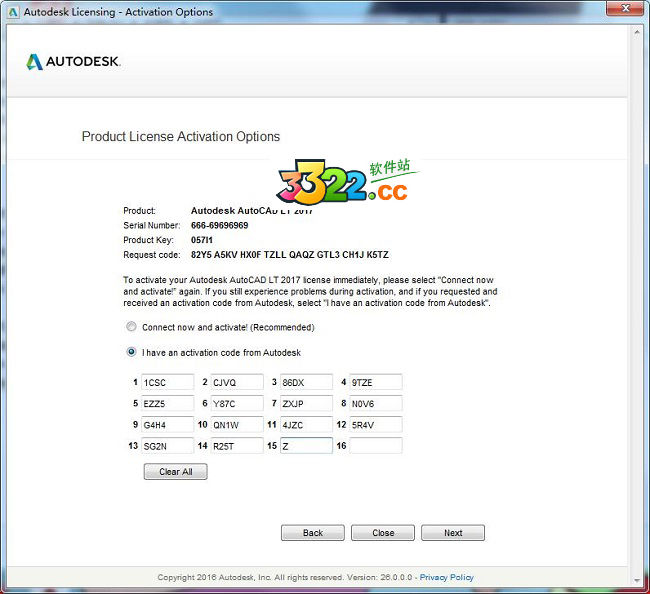The width and height of the screenshot is (650, 594).
Task: Click activation code field 9 containing G4H4
Action: [167, 424]
